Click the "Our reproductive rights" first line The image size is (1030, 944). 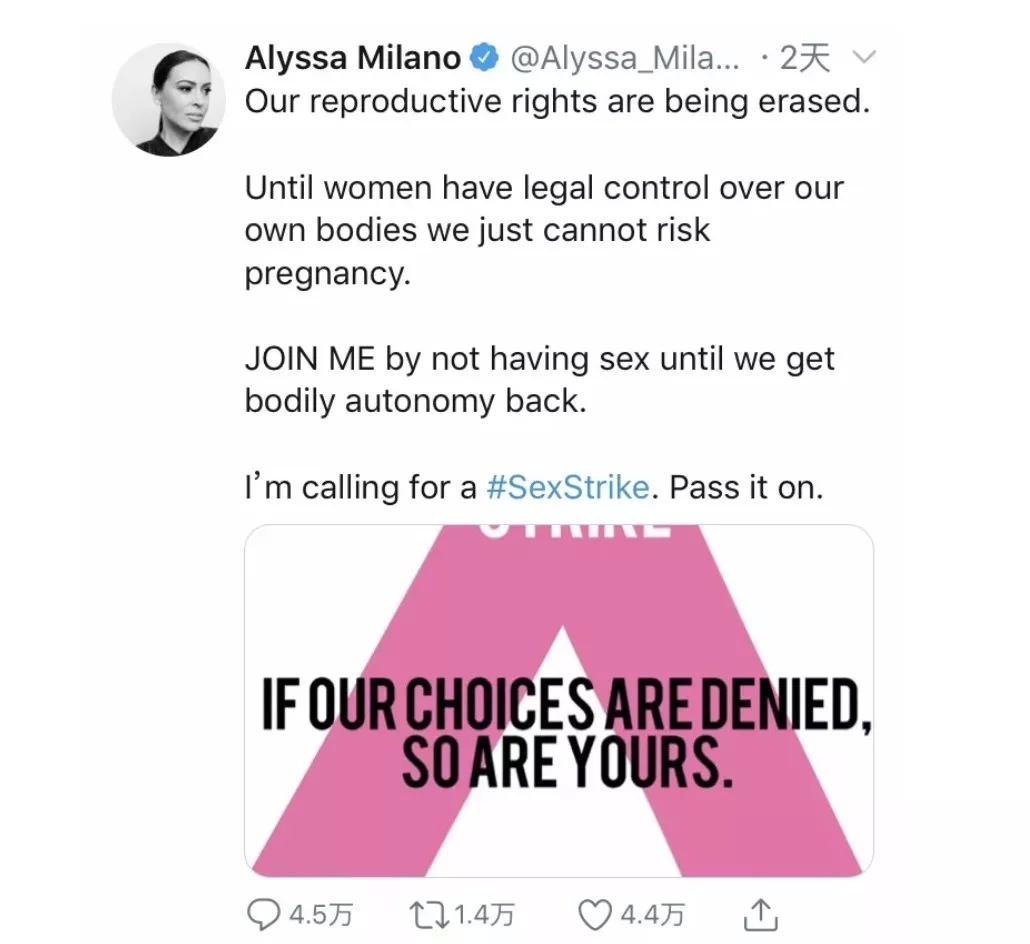tap(557, 102)
